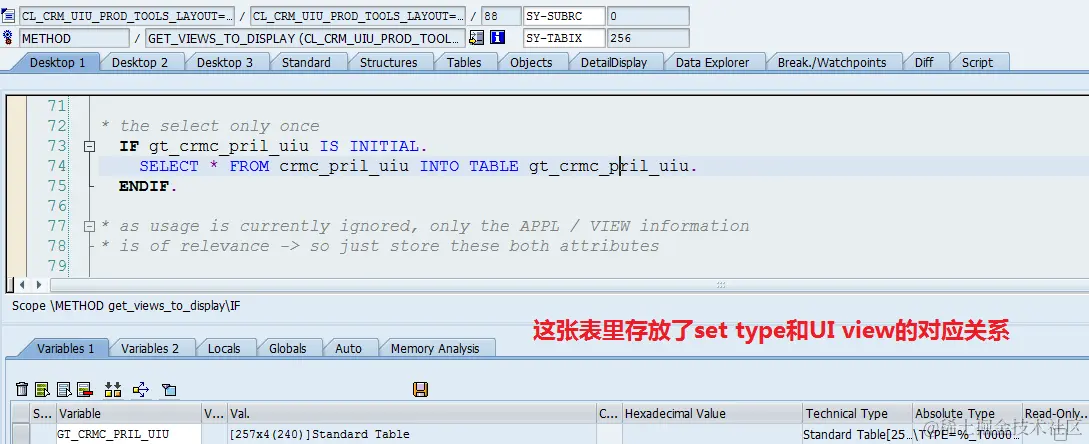Switch to Desktop 1 tab
1089x444 pixels.
(x=58, y=63)
